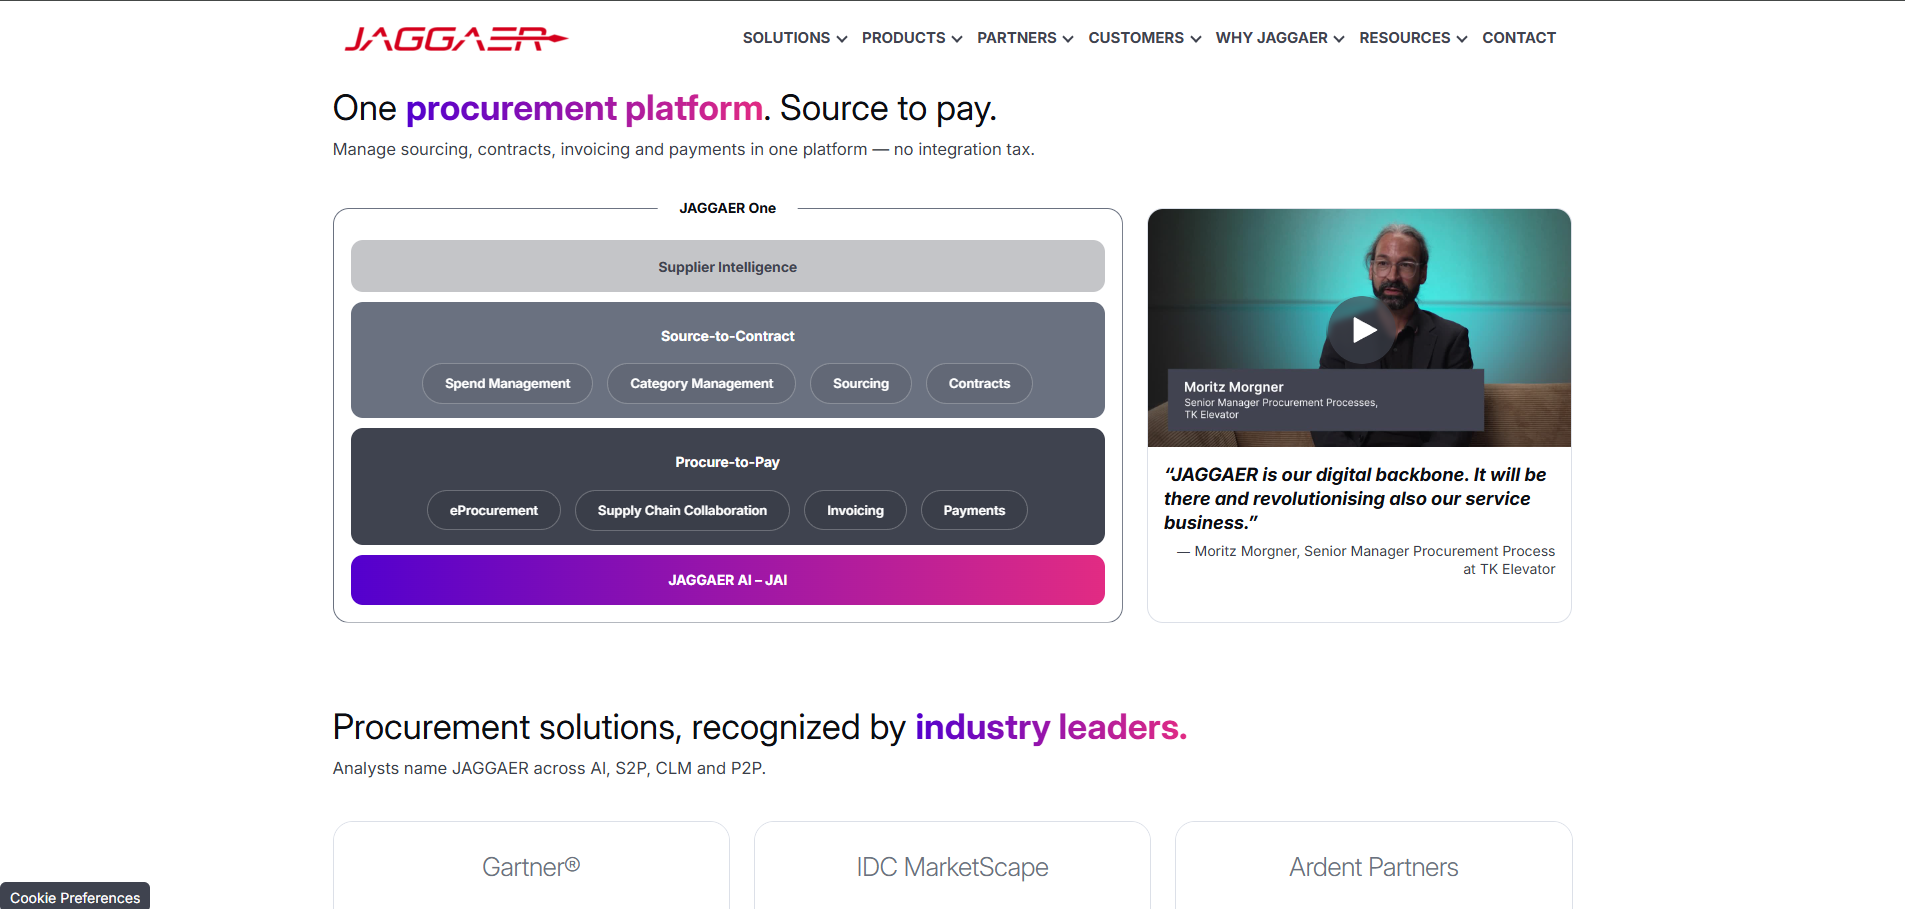Open the JAGGAER AI – JAI banner
Viewport: 1905px width, 909px height.
[728, 580]
